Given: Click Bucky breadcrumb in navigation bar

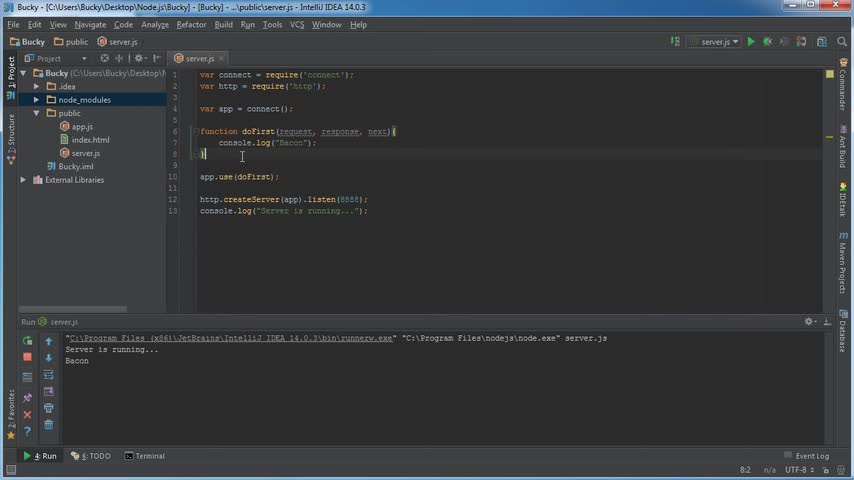Looking at the screenshot, I should point(27,42).
